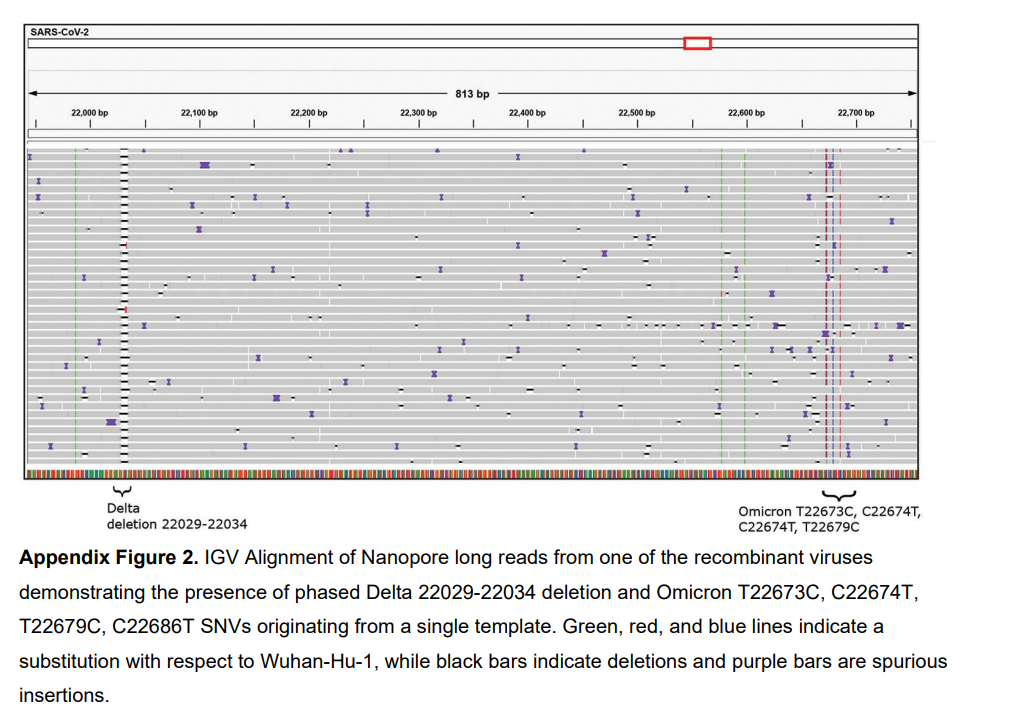This screenshot has height=718, width=1015.
Task: Click the tick mark below 22,500 bp
Action: tap(637, 123)
